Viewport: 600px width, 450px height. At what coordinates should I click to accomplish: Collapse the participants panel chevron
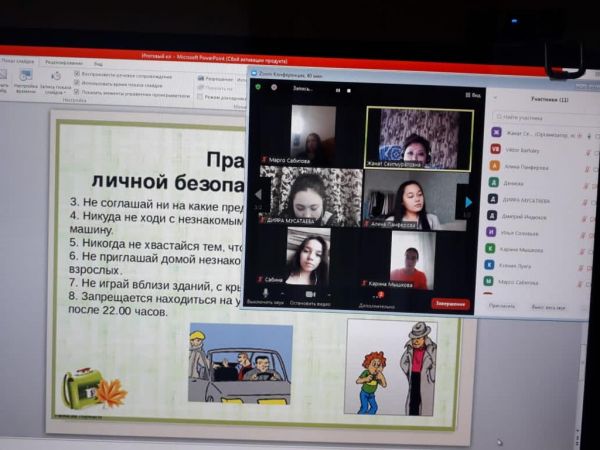coord(498,101)
